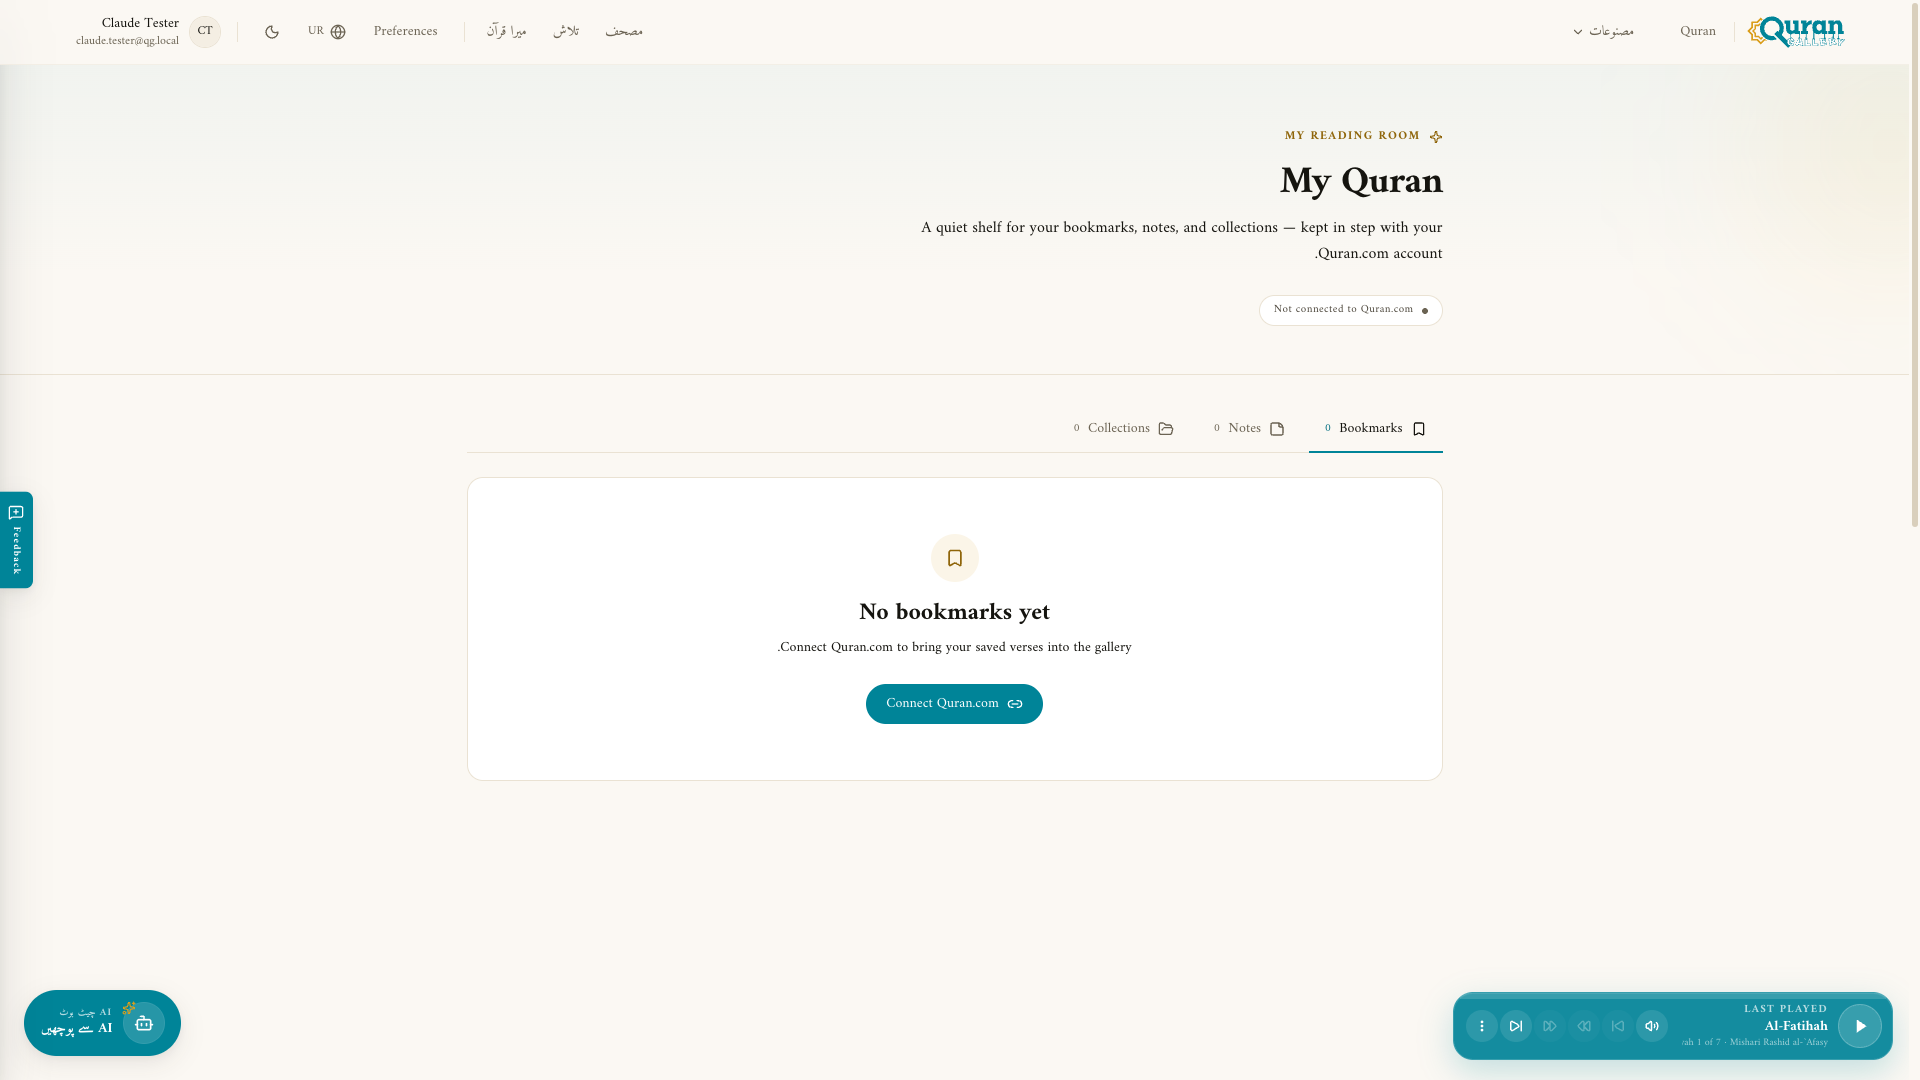Click the Quran Gallery logo
The height and width of the screenshot is (1080, 1920).
click(1796, 32)
